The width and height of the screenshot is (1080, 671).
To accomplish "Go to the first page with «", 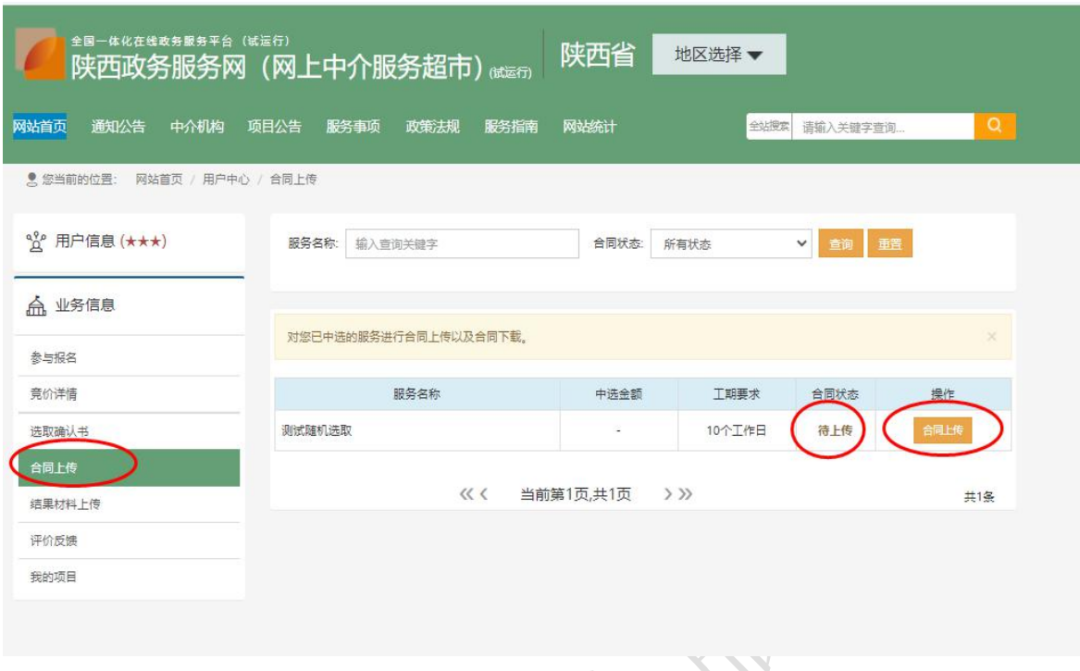I will point(466,494).
